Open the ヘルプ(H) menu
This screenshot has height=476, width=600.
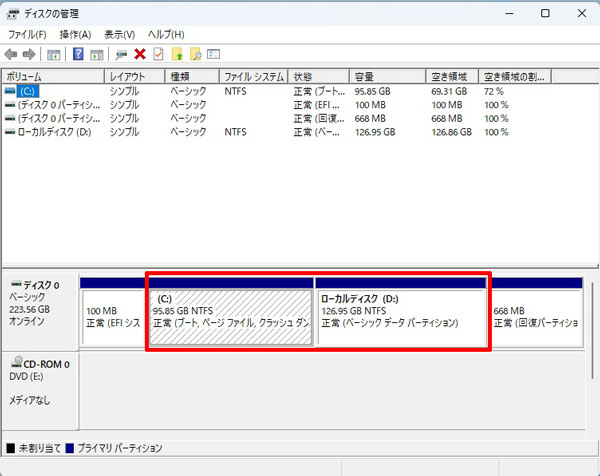click(x=166, y=34)
